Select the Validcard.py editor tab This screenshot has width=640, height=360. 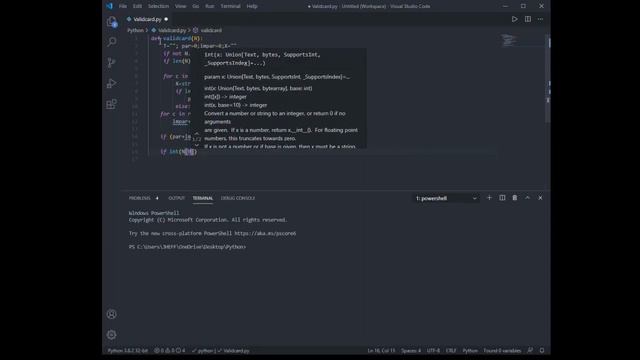pyautogui.click(x=147, y=19)
